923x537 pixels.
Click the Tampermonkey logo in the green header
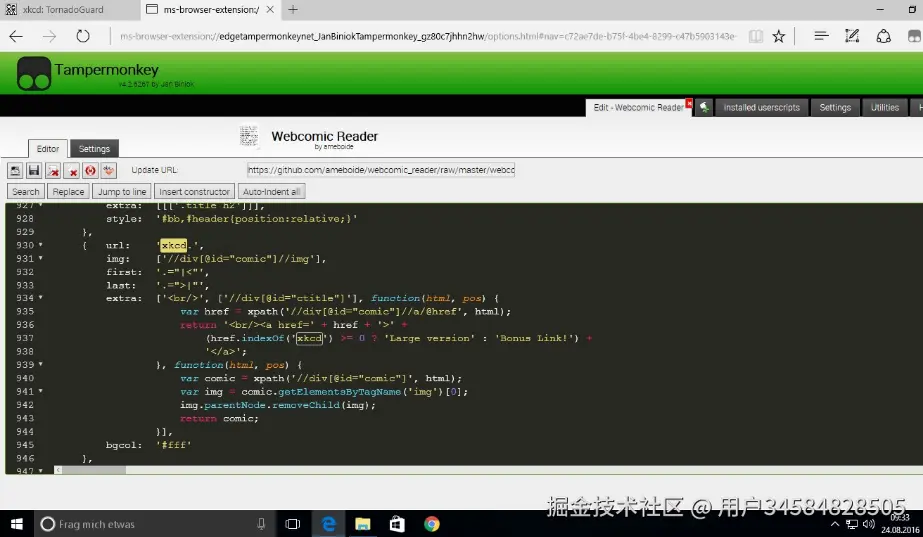[x=34, y=74]
